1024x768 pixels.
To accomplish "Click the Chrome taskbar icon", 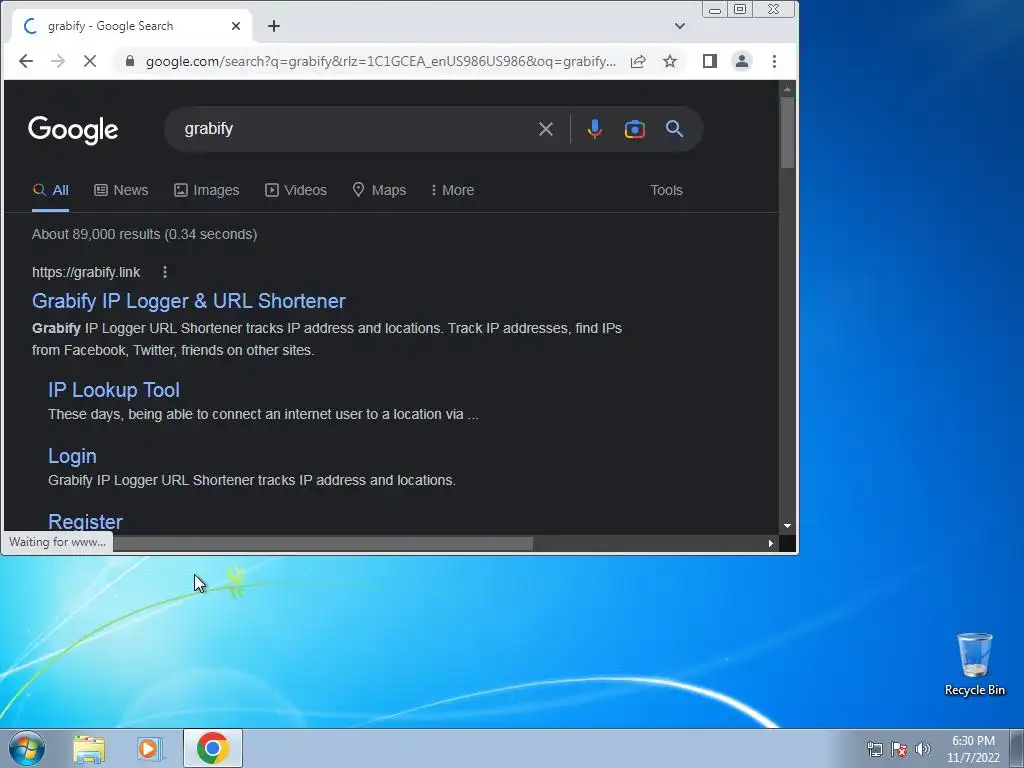I will (x=213, y=748).
